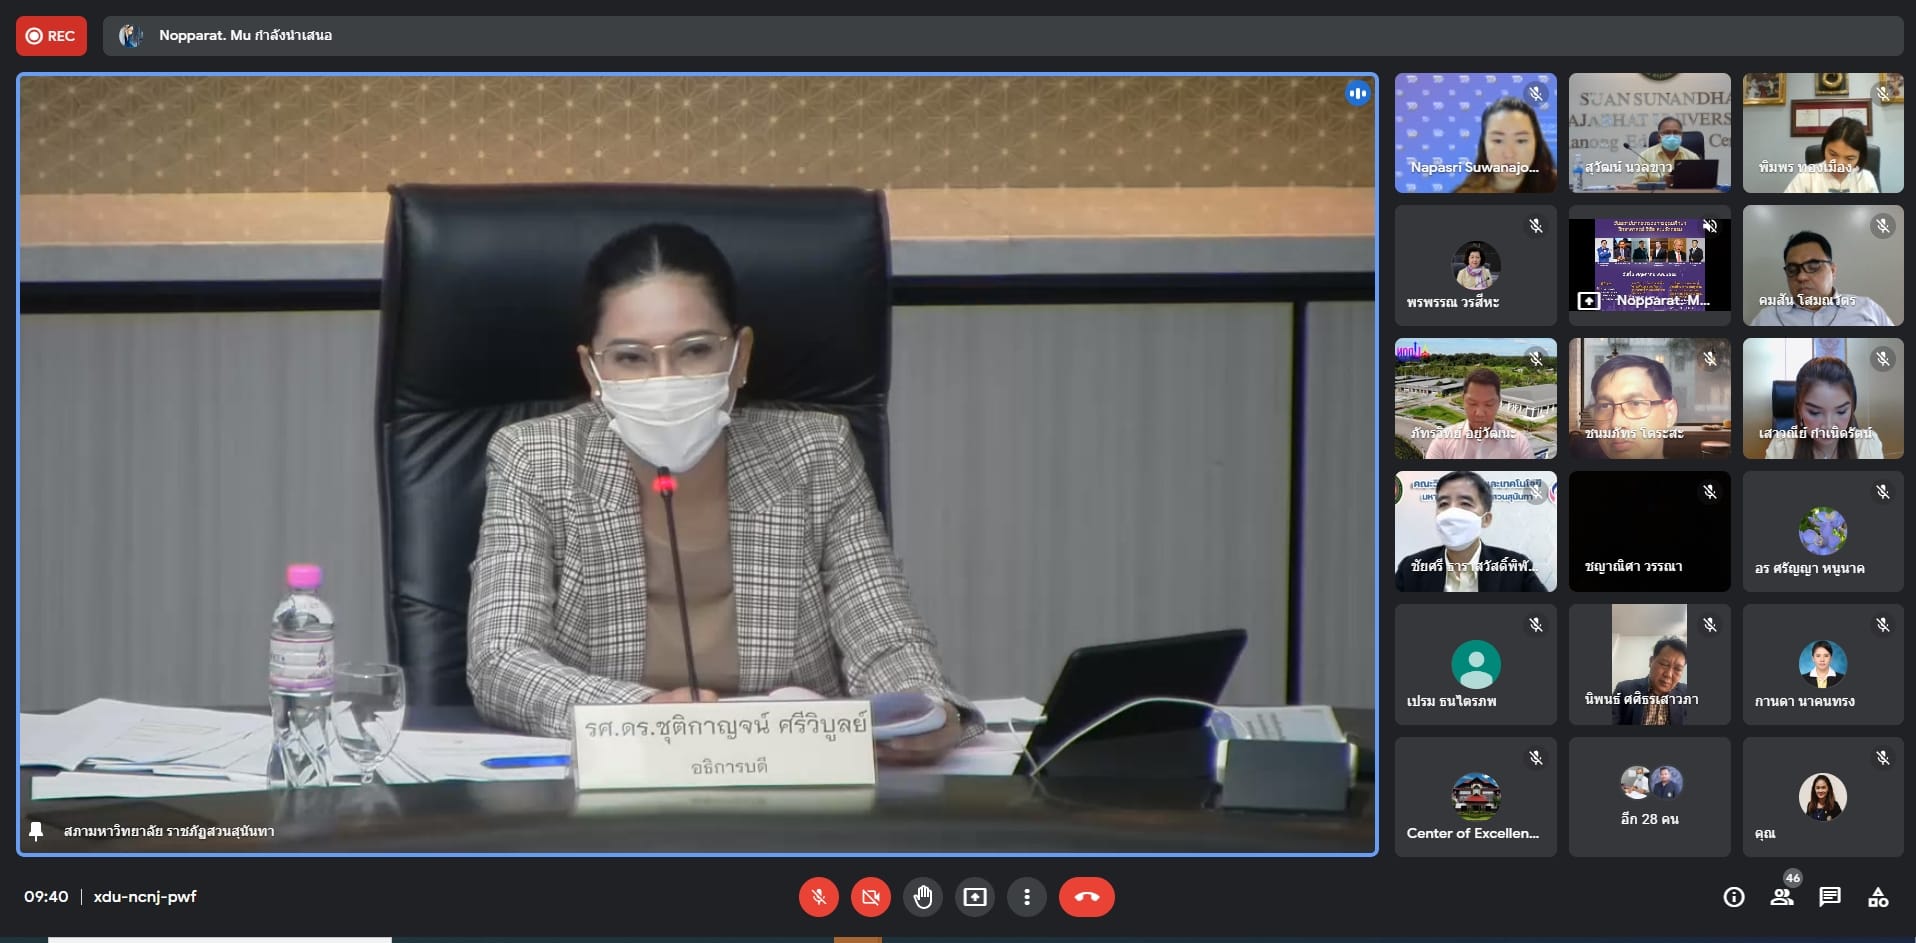Screen dimensions: 1916x943
Task: Click the present screen icon
Action: click(974, 897)
